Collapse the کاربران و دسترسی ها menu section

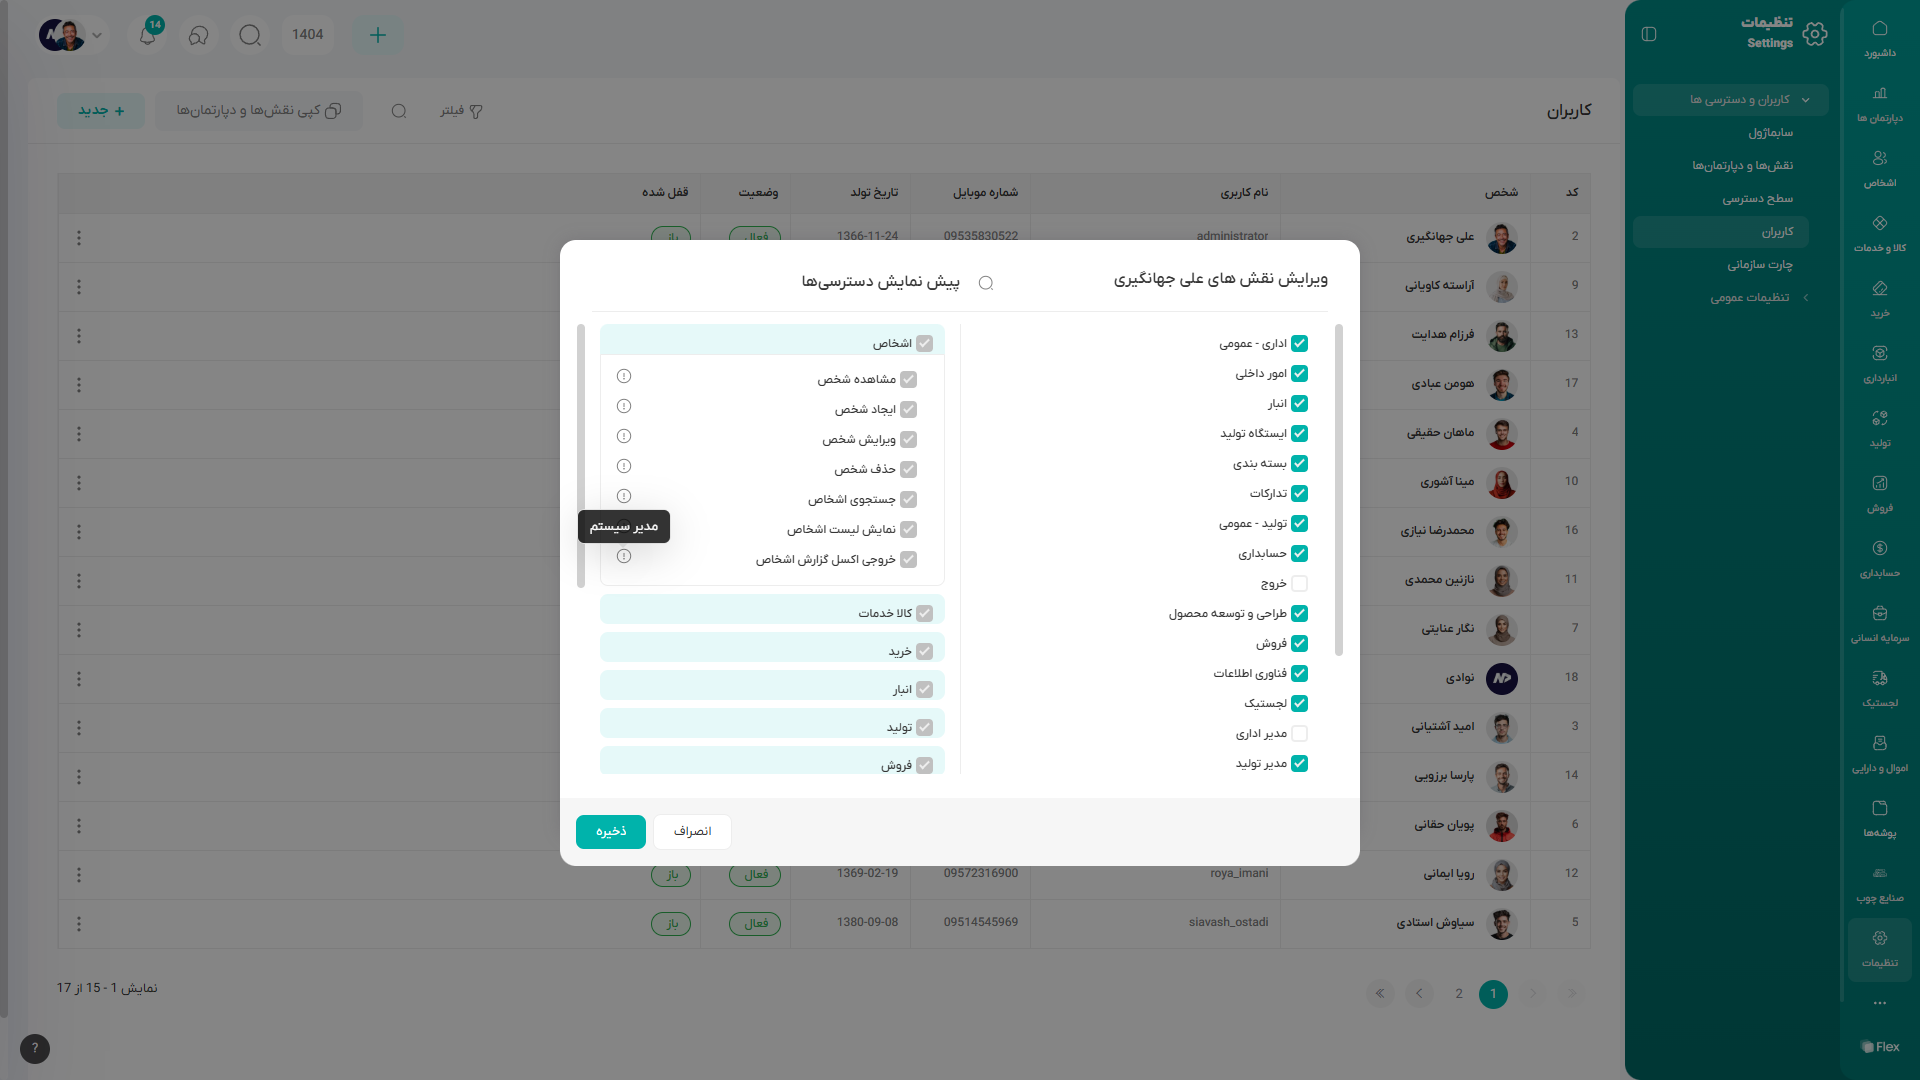tap(1805, 100)
